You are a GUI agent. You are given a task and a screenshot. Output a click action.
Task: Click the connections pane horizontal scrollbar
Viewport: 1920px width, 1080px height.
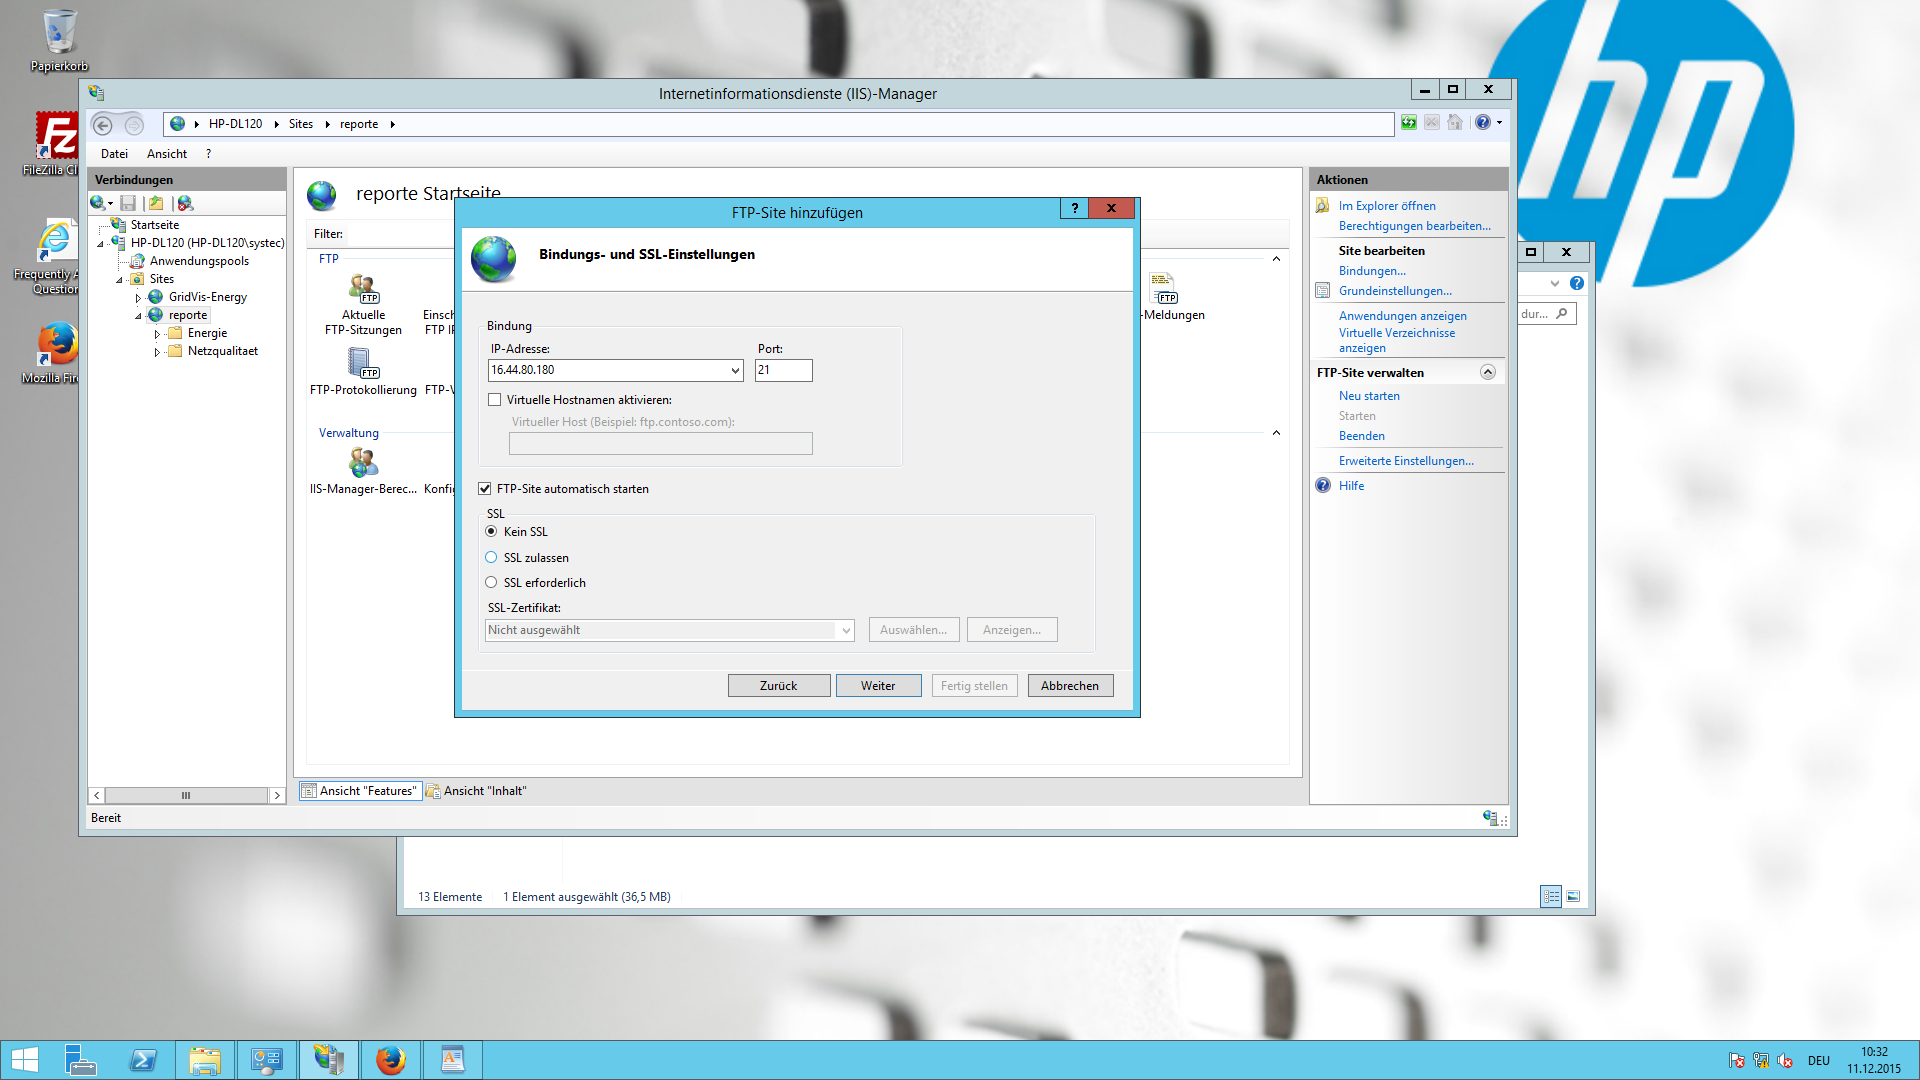pyautogui.click(x=186, y=796)
